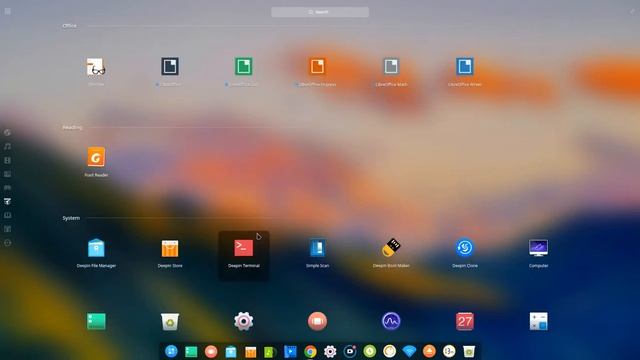Screen dimensions: 640x360
Task: Launch the pink screen recorder app in grid
Action: [317, 322]
